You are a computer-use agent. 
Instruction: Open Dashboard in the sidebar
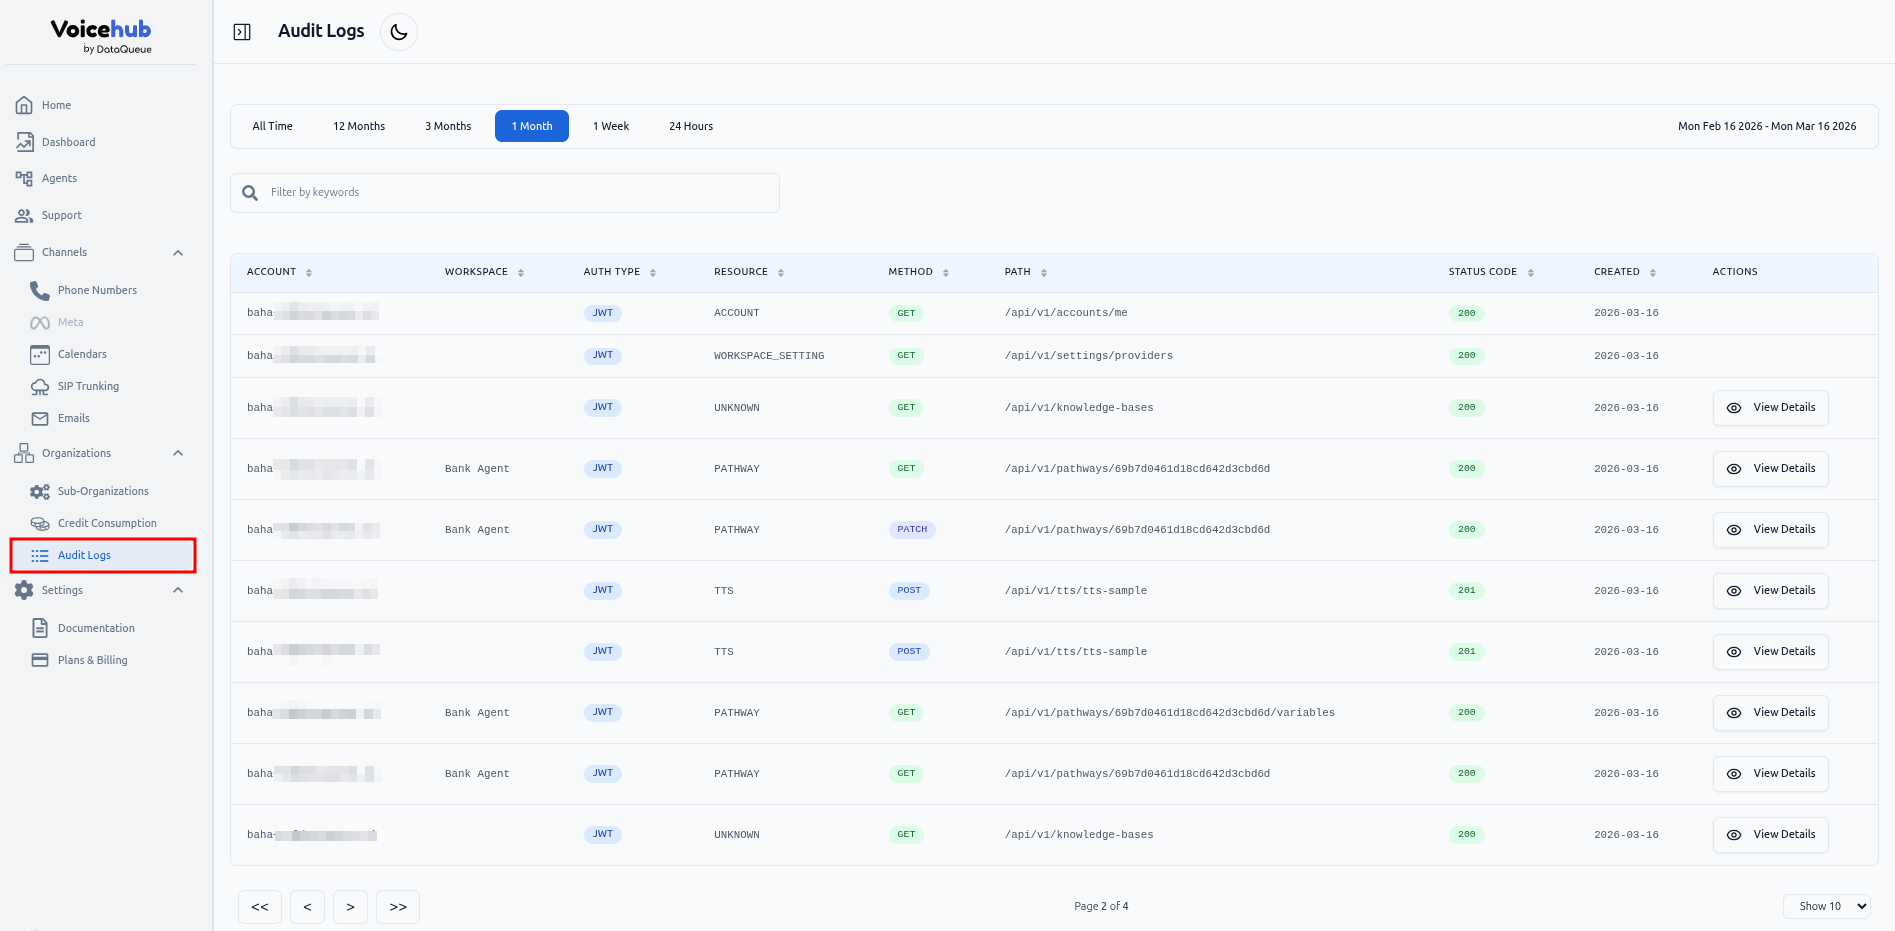[x=68, y=142]
